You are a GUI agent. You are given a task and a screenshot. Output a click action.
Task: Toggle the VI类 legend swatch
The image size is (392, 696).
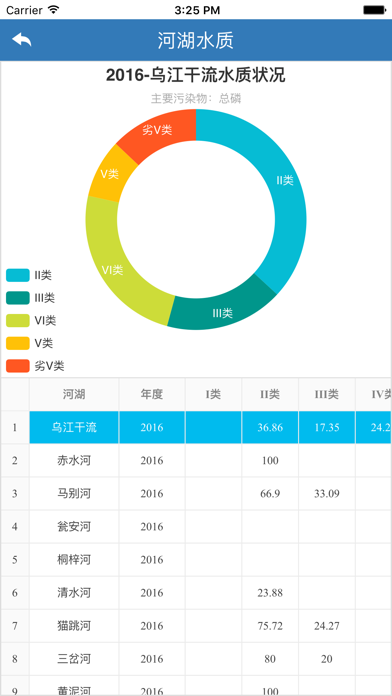18,320
